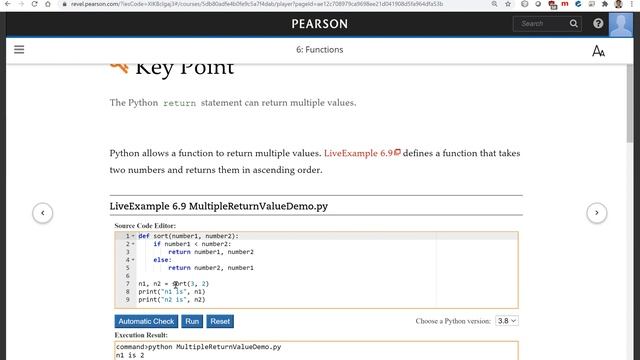Open the Python version dropdown
This screenshot has width=640, height=360.
tap(507, 321)
